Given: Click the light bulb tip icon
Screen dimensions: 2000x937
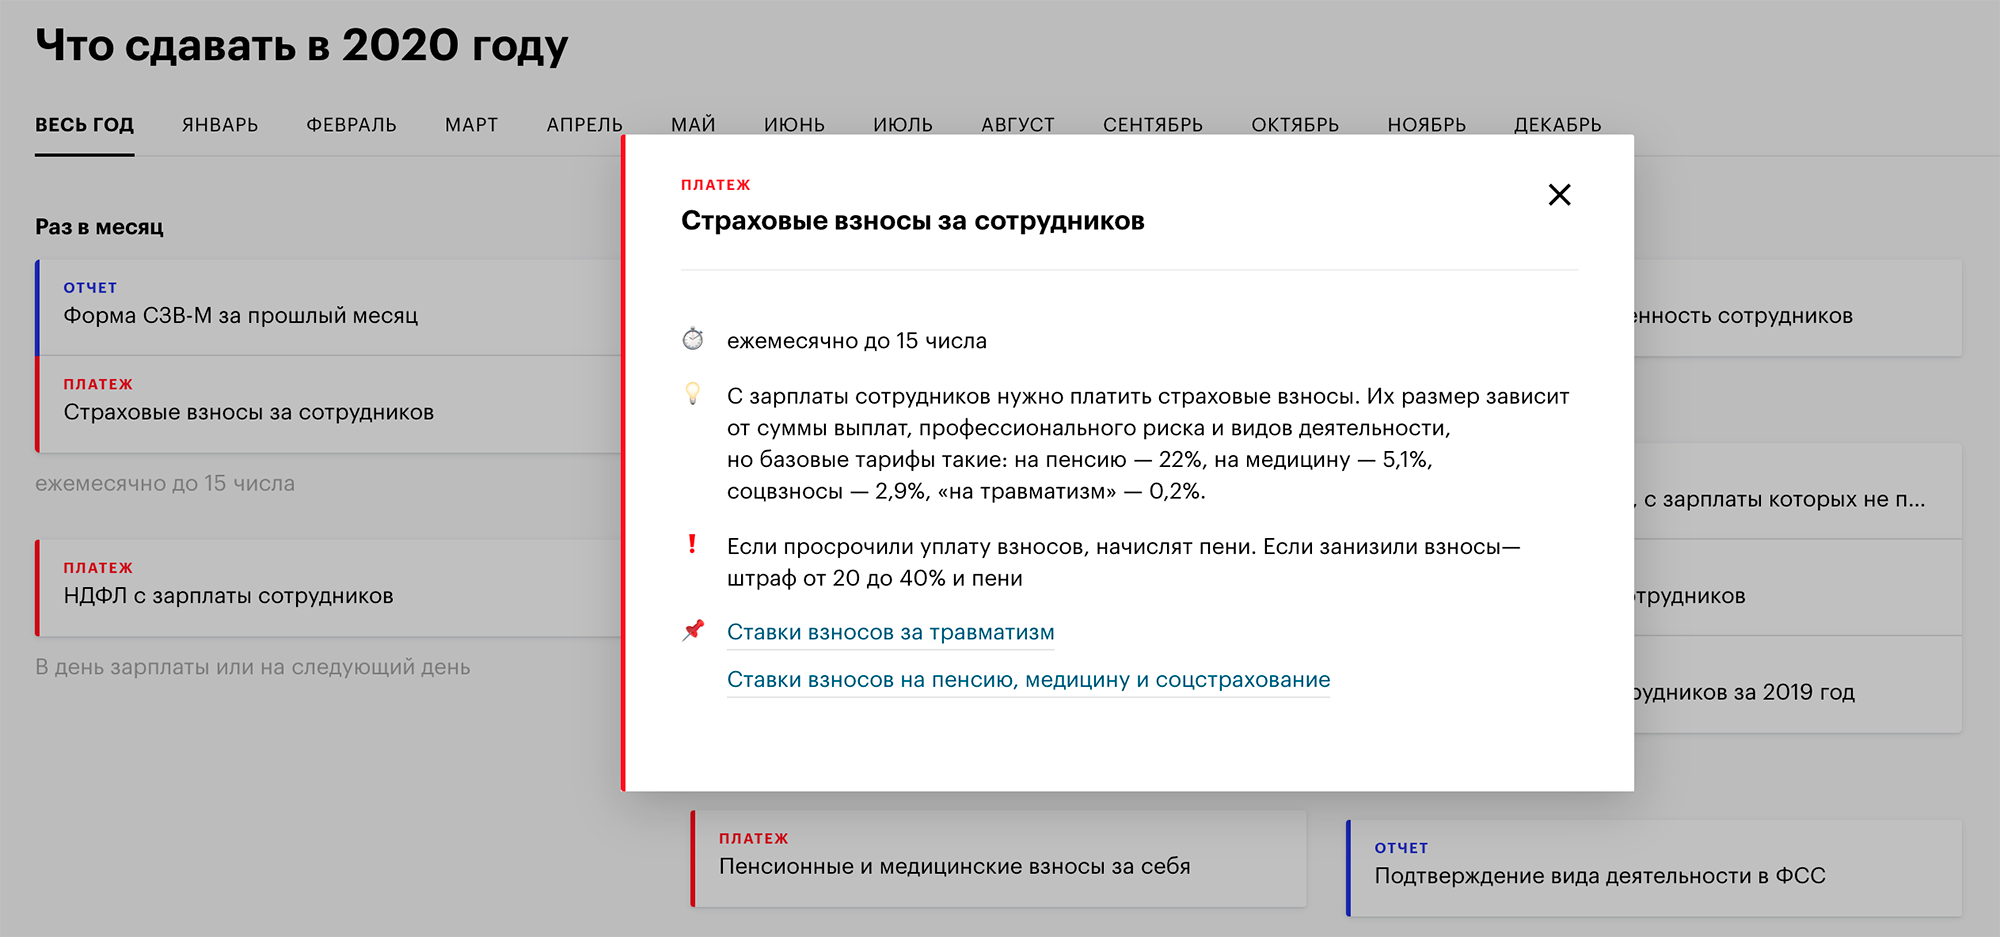Looking at the screenshot, I should click(x=692, y=393).
